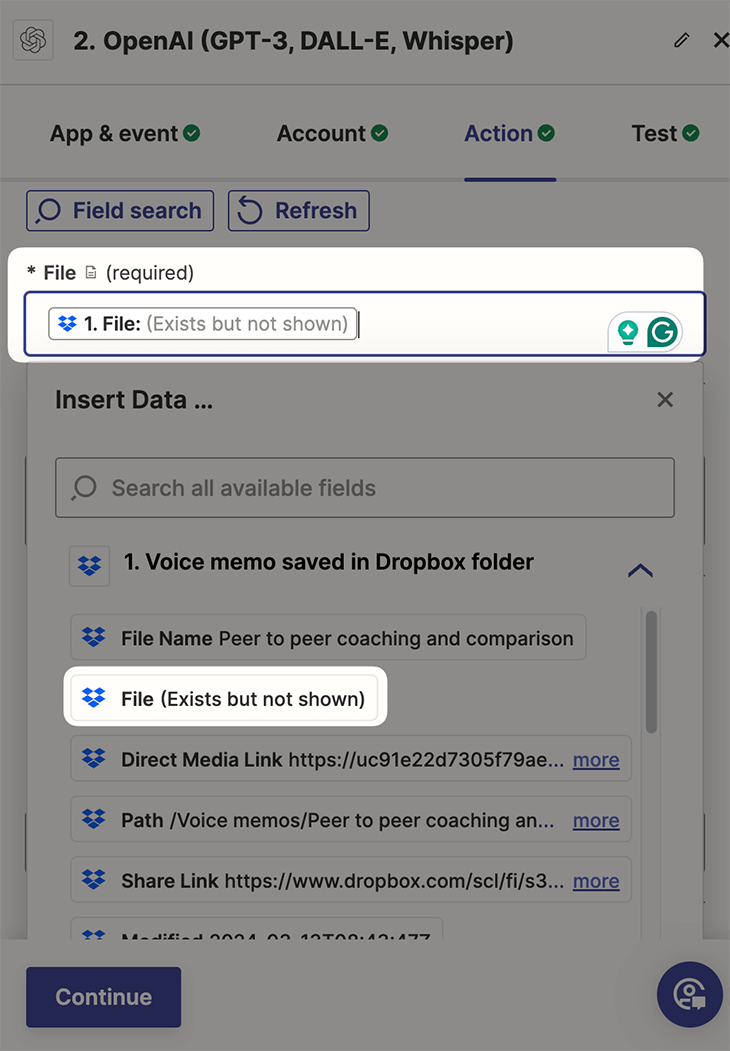Viewport: 730px width, 1051px height.
Task: Close the OpenAI step editor panel
Action: 721,40
